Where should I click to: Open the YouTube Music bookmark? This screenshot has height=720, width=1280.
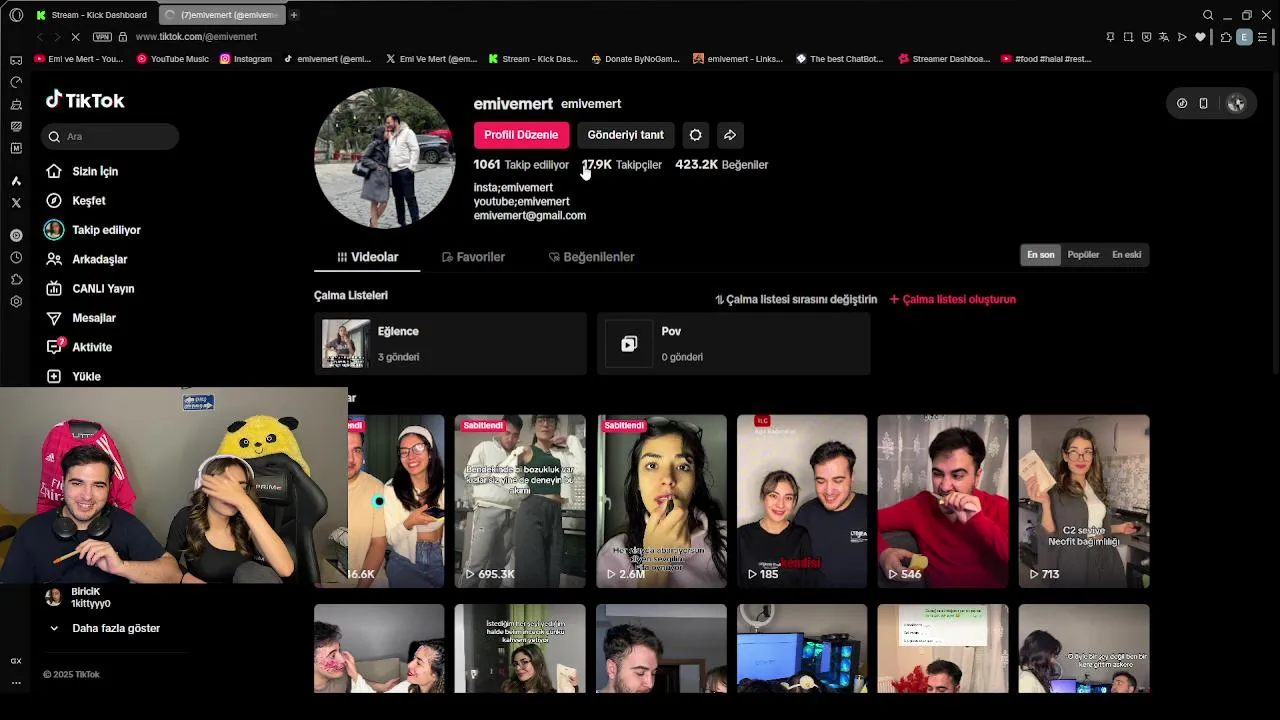point(173,59)
